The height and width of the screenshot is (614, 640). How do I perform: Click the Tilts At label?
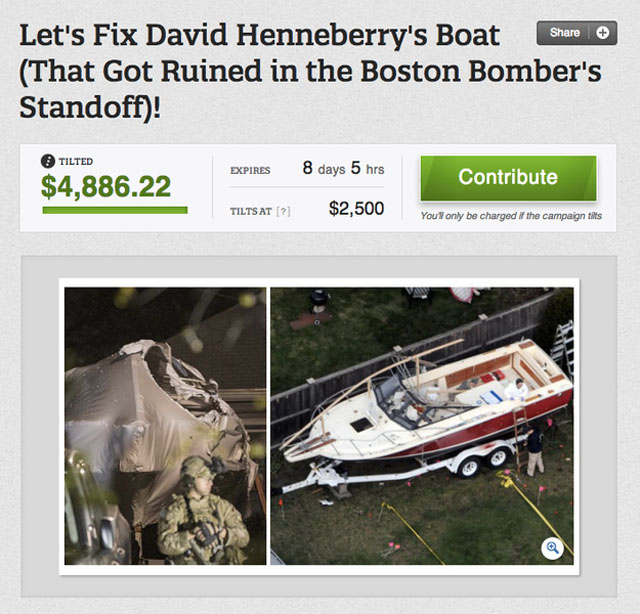251,211
